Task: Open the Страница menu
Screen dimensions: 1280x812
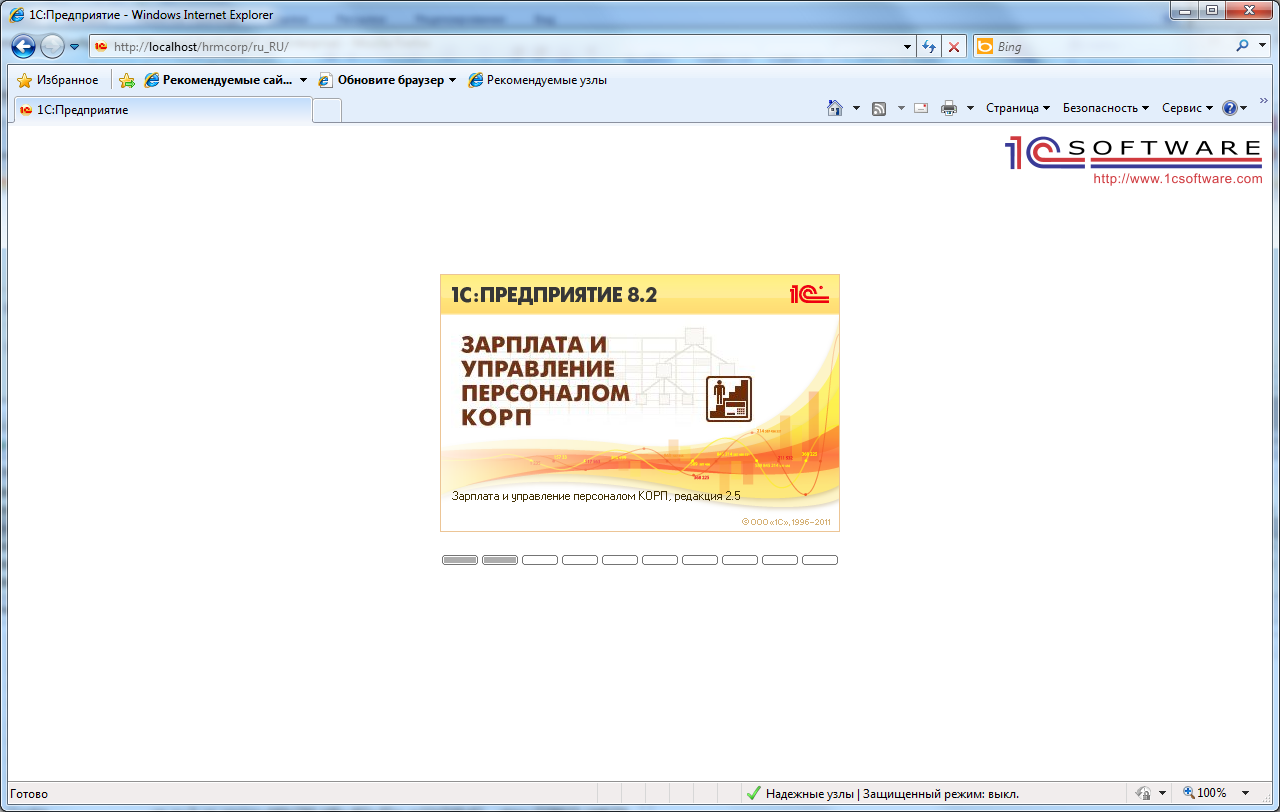Action: tap(1018, 108)
